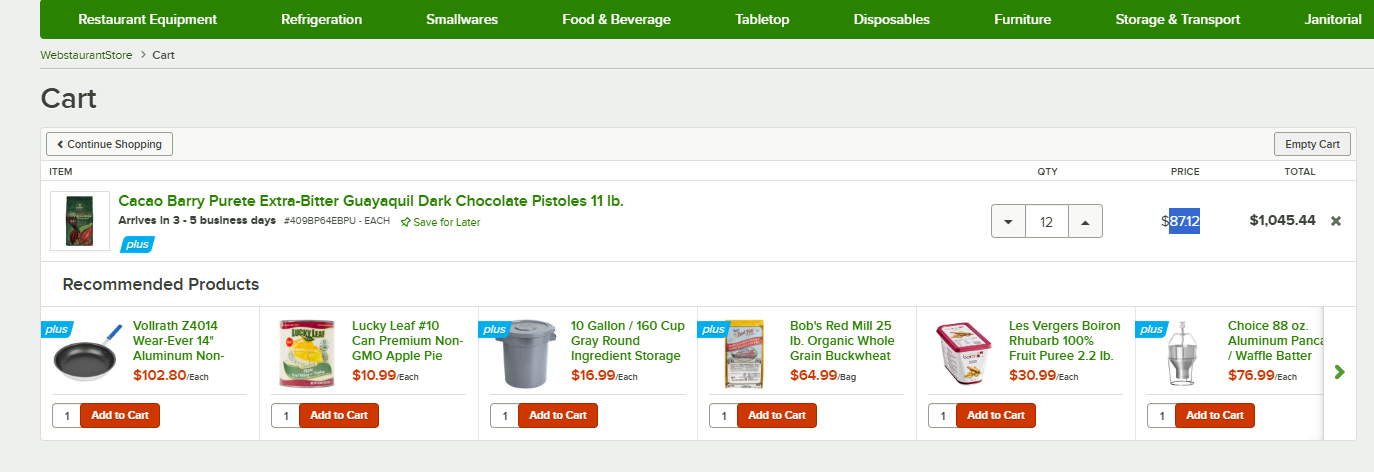Click quantity field for Lucky Leaf item
1374x472 pixels.
pos(285,415)
